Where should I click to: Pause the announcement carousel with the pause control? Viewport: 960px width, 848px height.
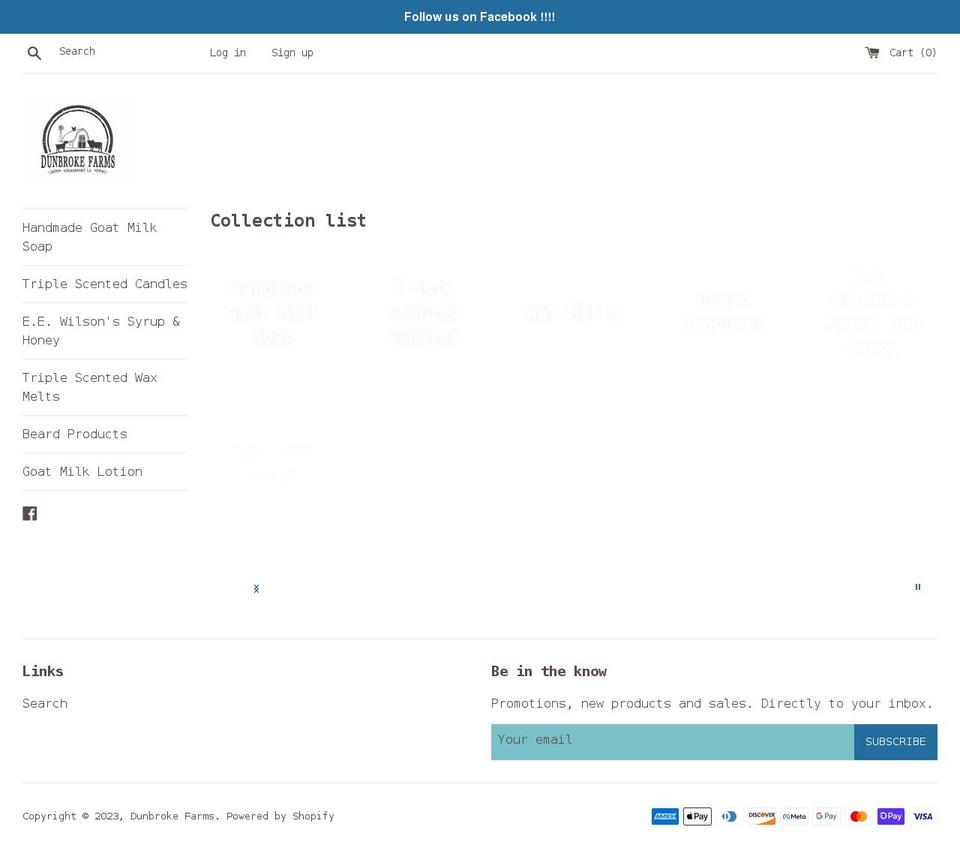[x=917, y=587]
